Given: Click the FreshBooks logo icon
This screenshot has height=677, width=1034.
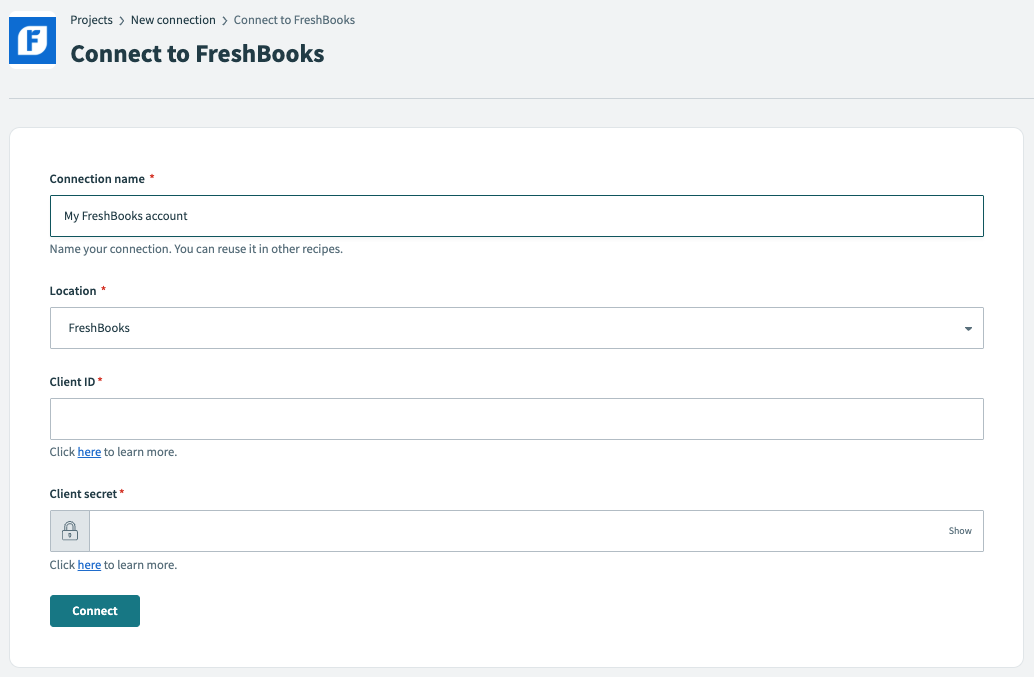Looking at the screenshot, I should (x=32, y=40).
